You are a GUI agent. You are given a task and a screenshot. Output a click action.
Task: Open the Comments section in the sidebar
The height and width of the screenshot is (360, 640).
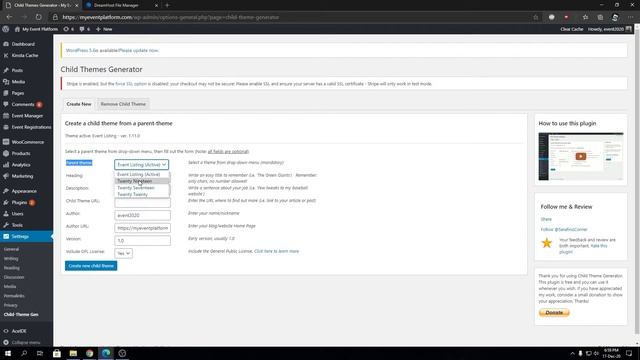[23, 104]
